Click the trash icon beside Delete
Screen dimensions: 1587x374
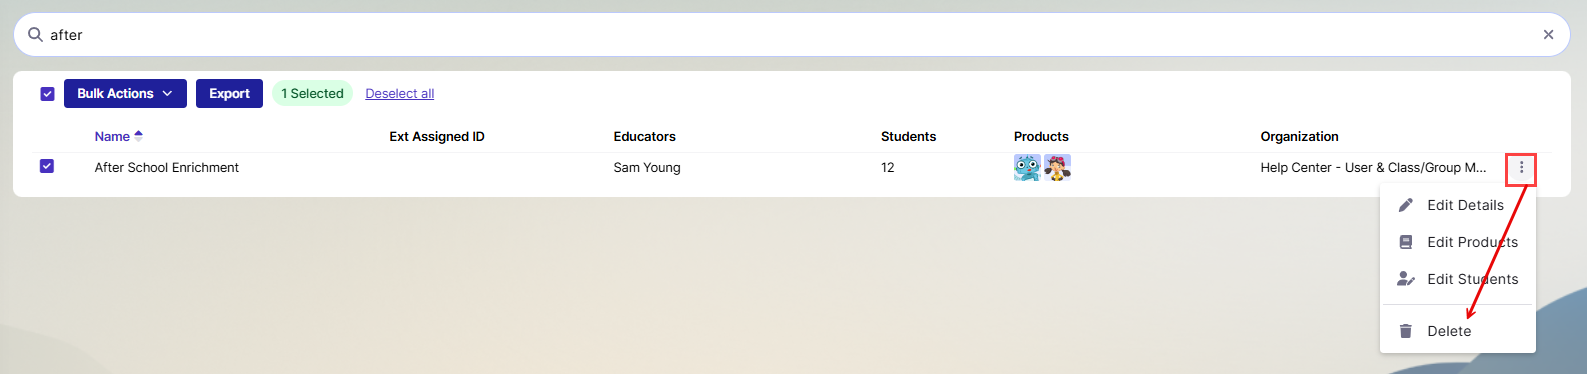coord(1405,331)
